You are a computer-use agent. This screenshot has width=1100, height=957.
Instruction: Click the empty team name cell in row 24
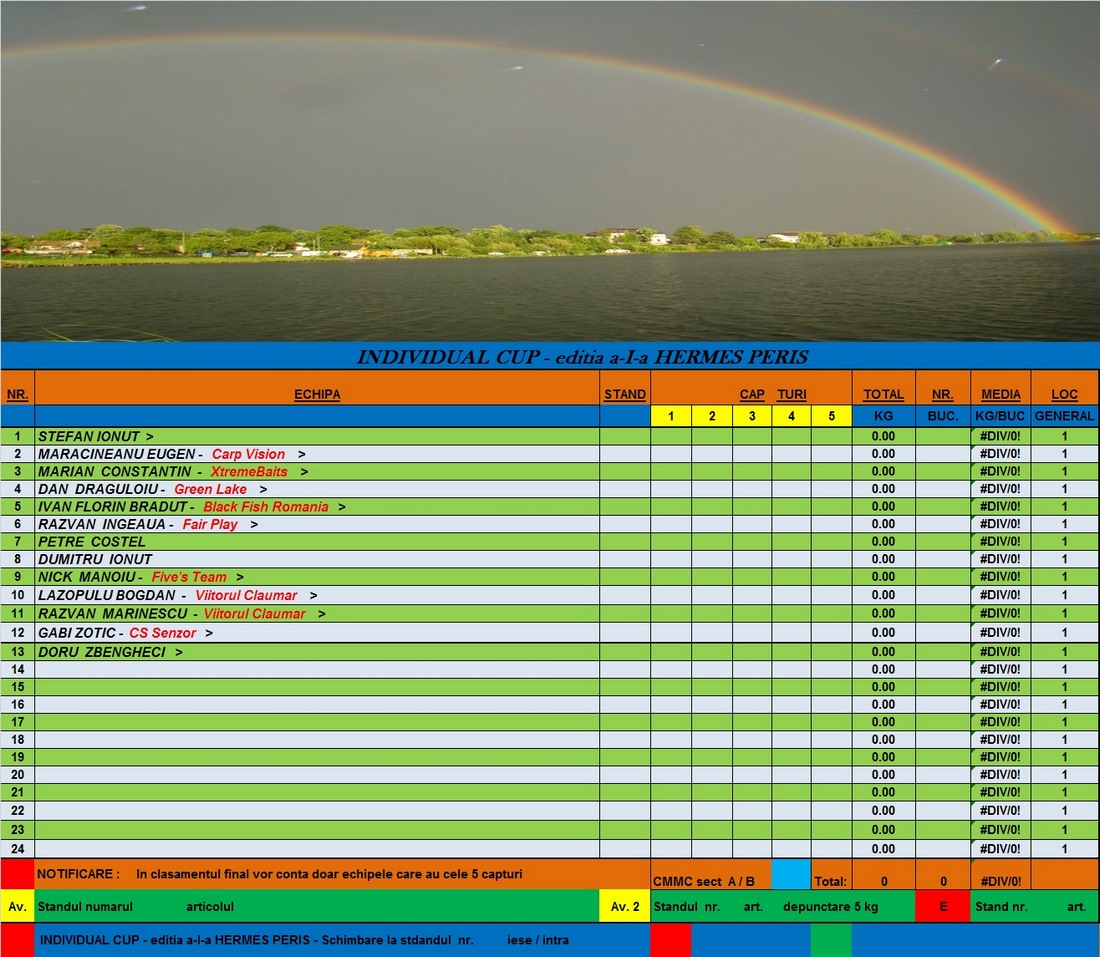tap(317, 849)
